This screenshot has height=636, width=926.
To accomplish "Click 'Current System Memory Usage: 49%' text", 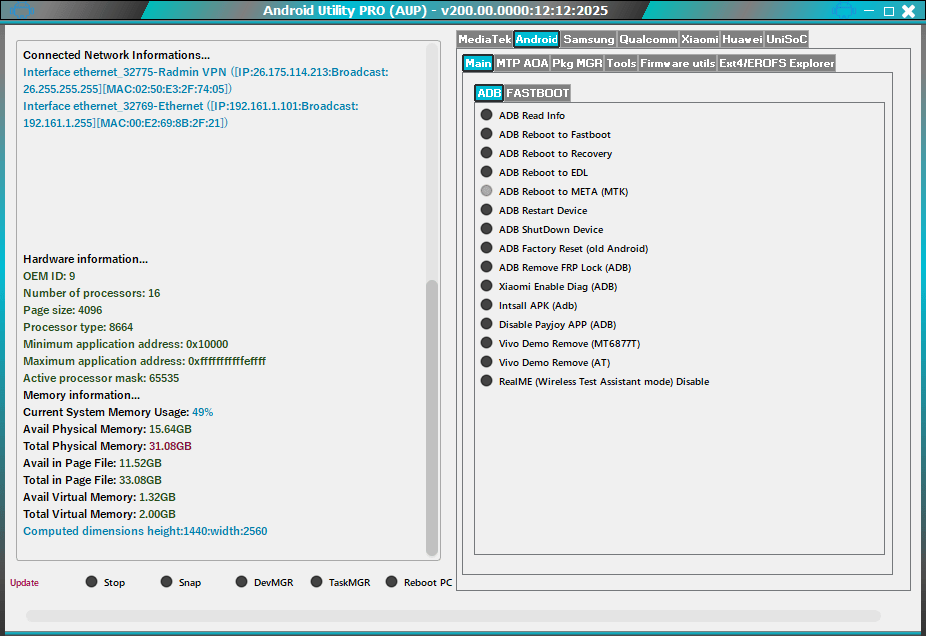I will coord(118,412).
